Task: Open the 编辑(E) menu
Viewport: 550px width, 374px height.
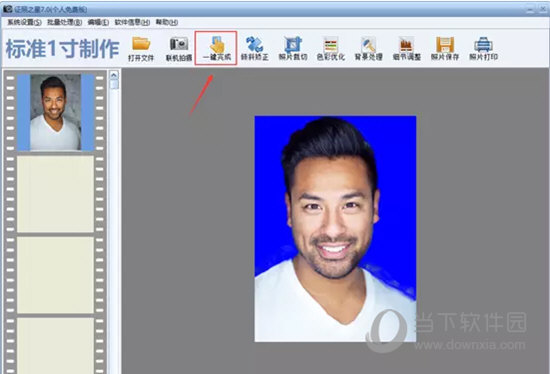Action: [x=98, y=22]
